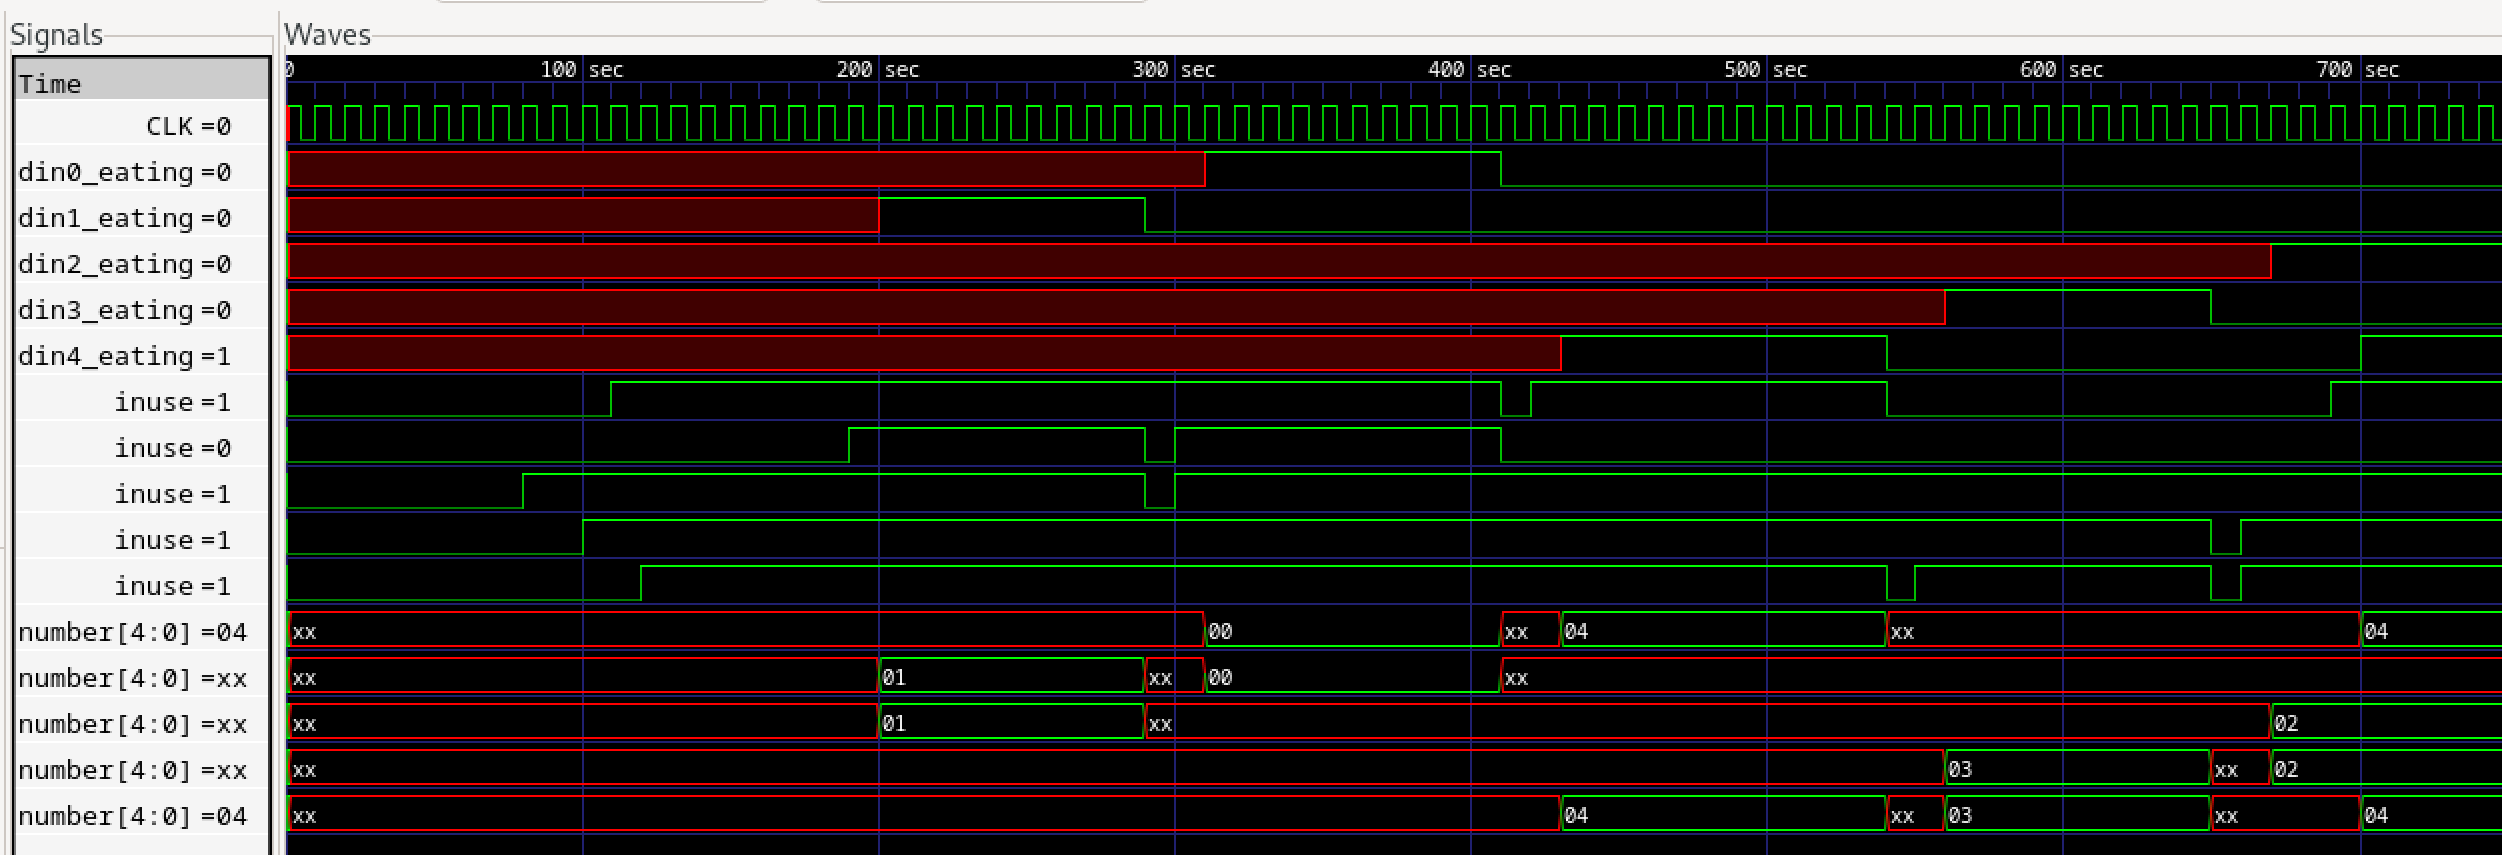
Task: Jump marker to 600 sec on ruler
Action: pyautogui.click(x=2062, y=70)
